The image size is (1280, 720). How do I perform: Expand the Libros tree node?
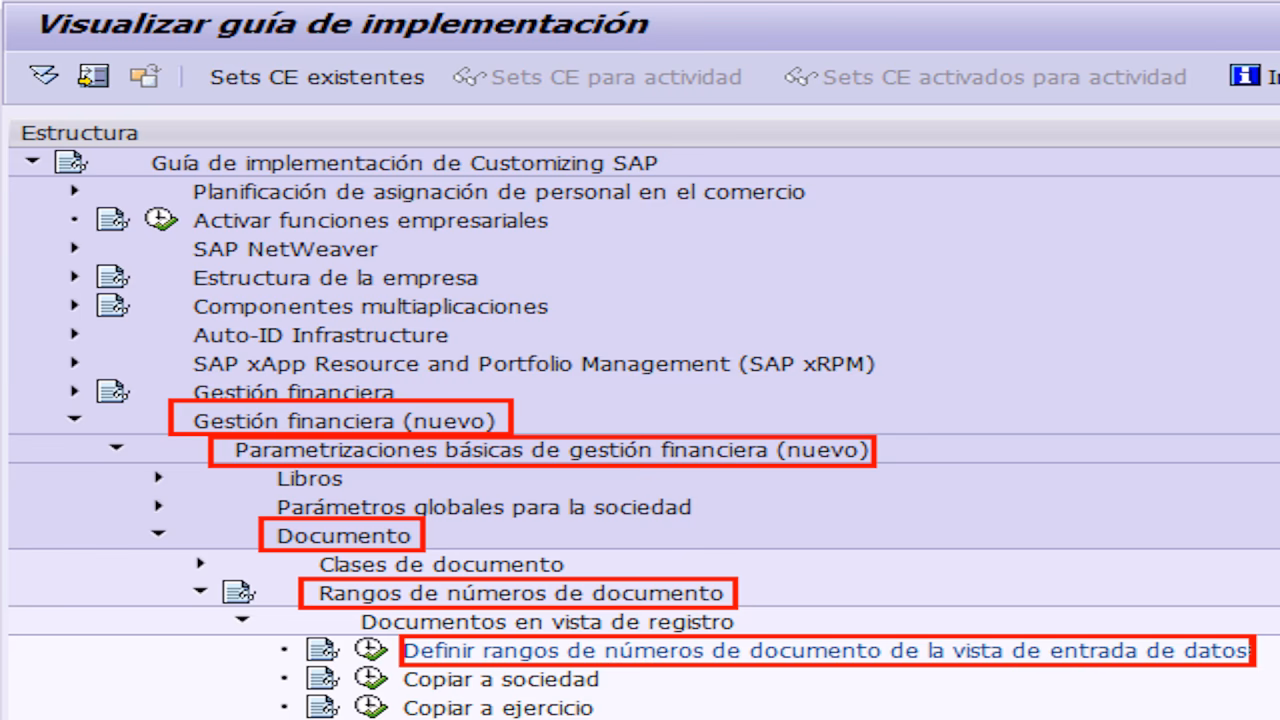tap(159, 479)
